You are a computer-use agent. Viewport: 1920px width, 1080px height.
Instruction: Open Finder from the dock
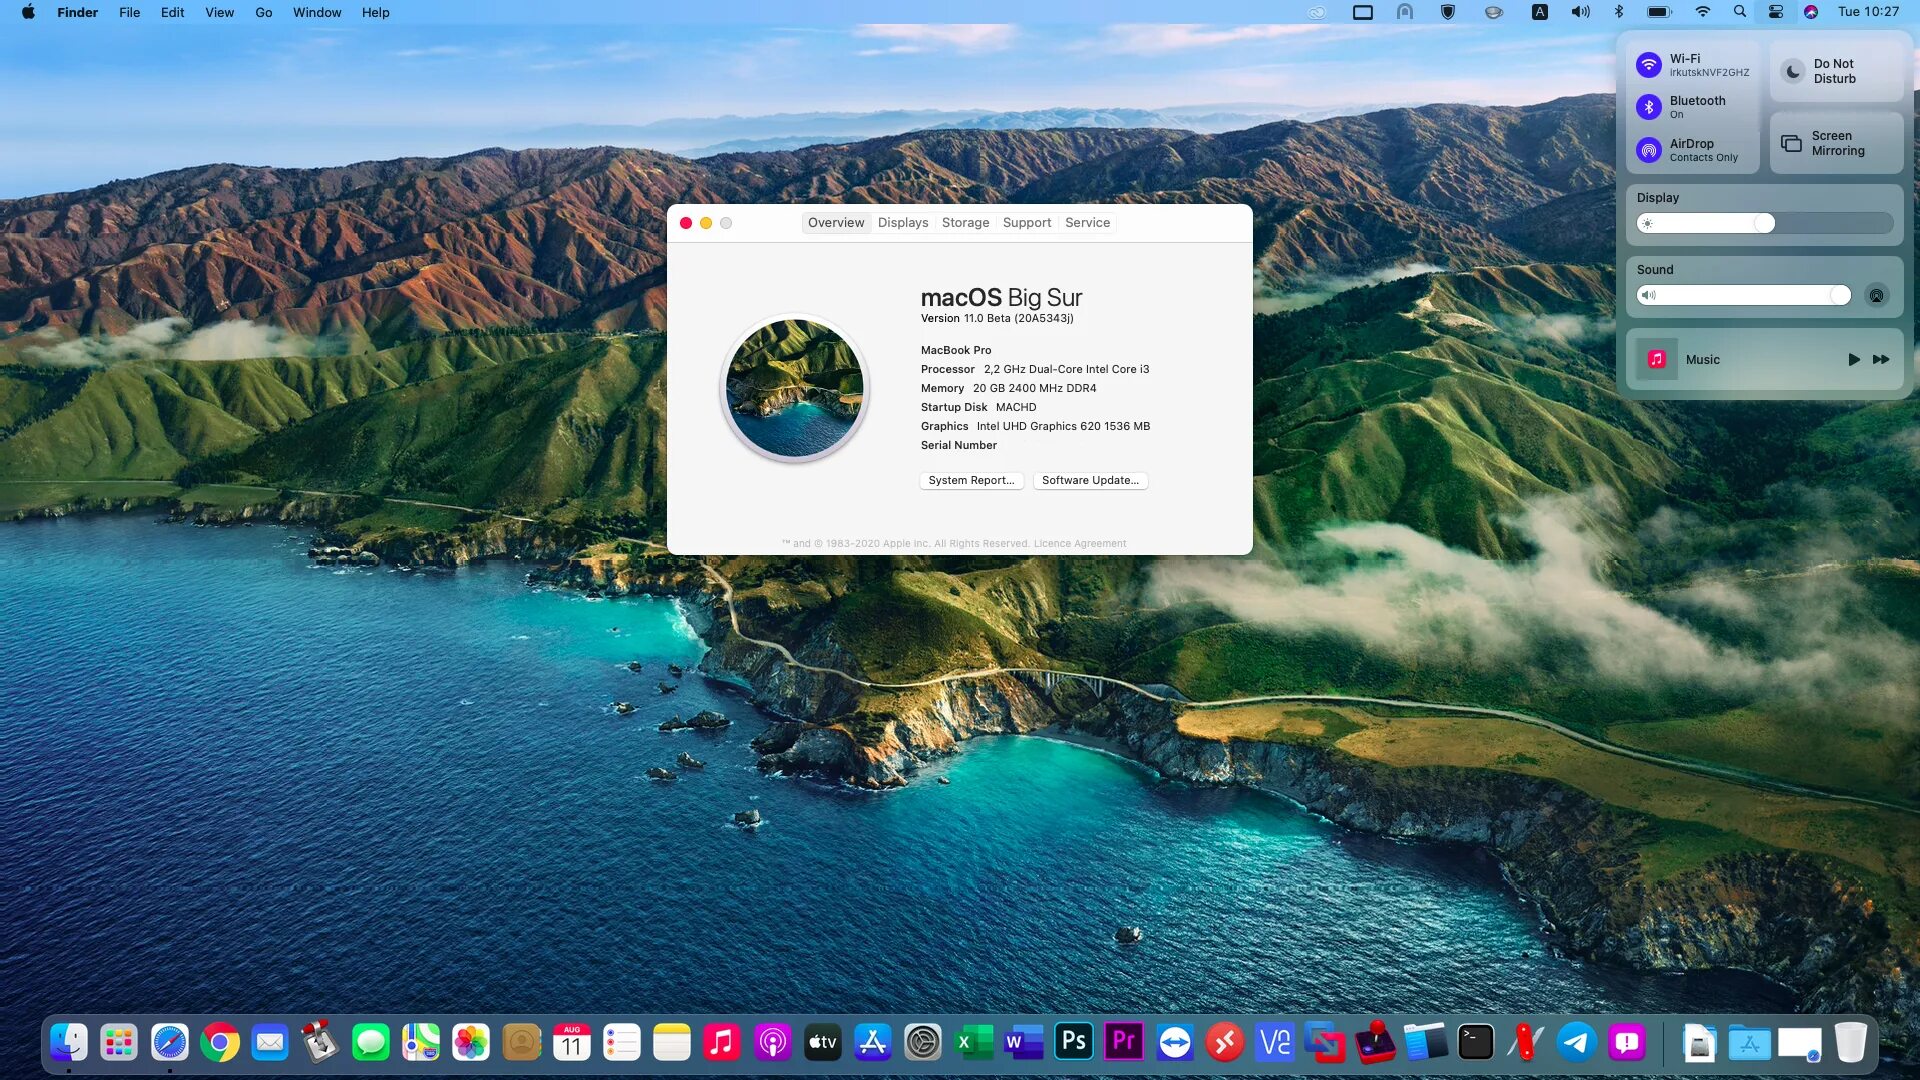(x=69, y=1043)
